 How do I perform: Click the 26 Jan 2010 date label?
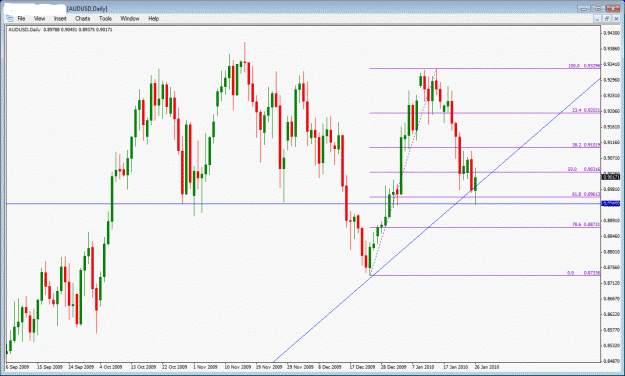(x=487, y=367)
